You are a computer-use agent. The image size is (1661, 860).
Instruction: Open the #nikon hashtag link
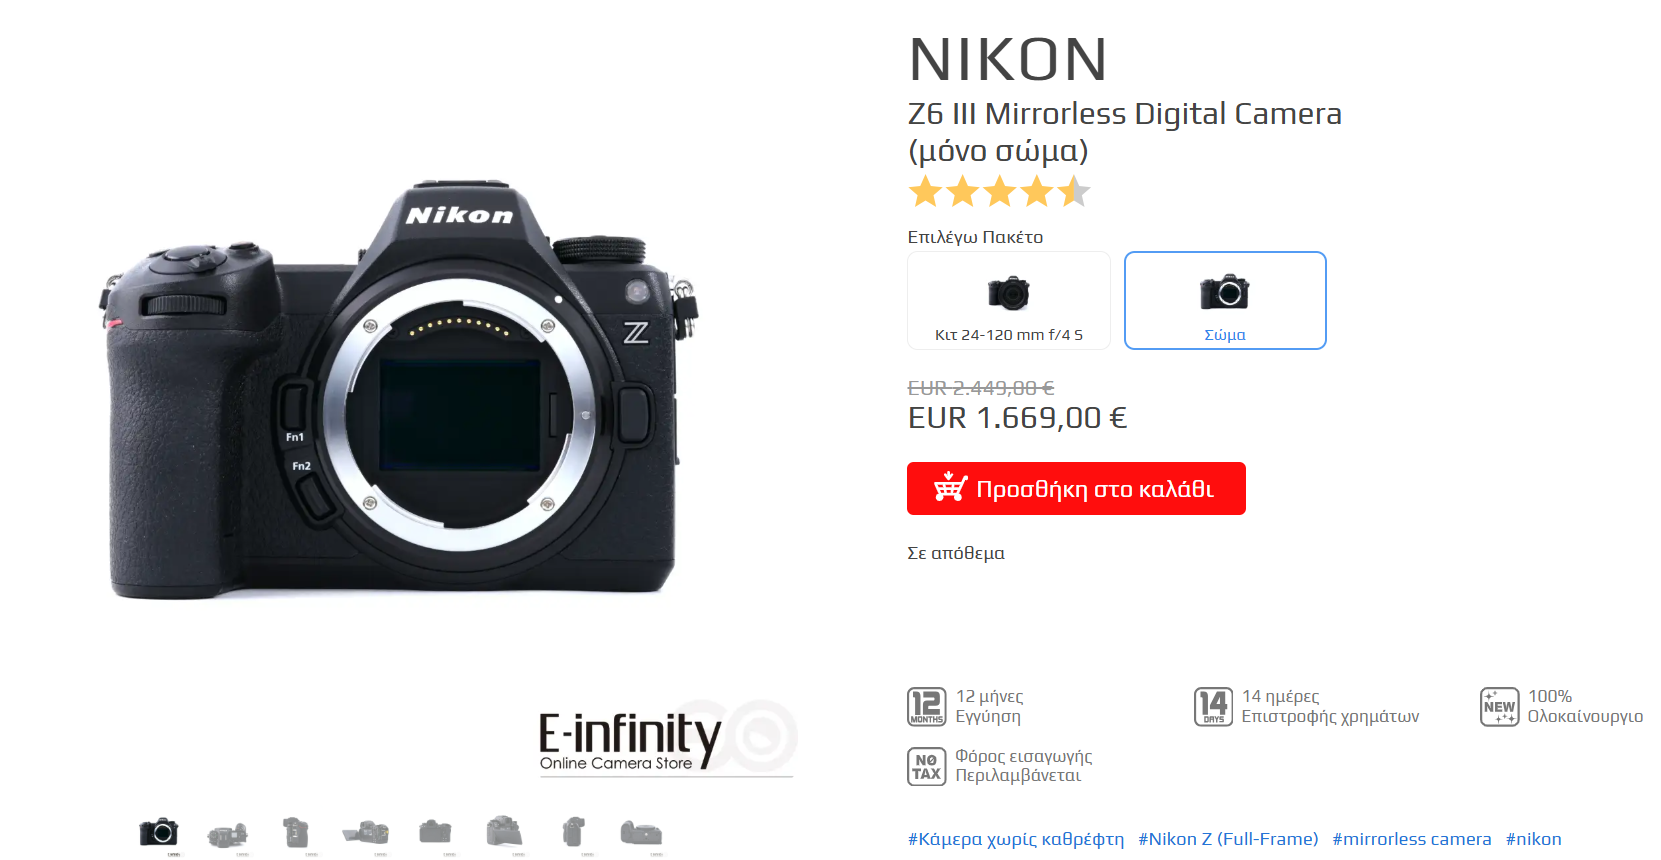pos(1534,839)
